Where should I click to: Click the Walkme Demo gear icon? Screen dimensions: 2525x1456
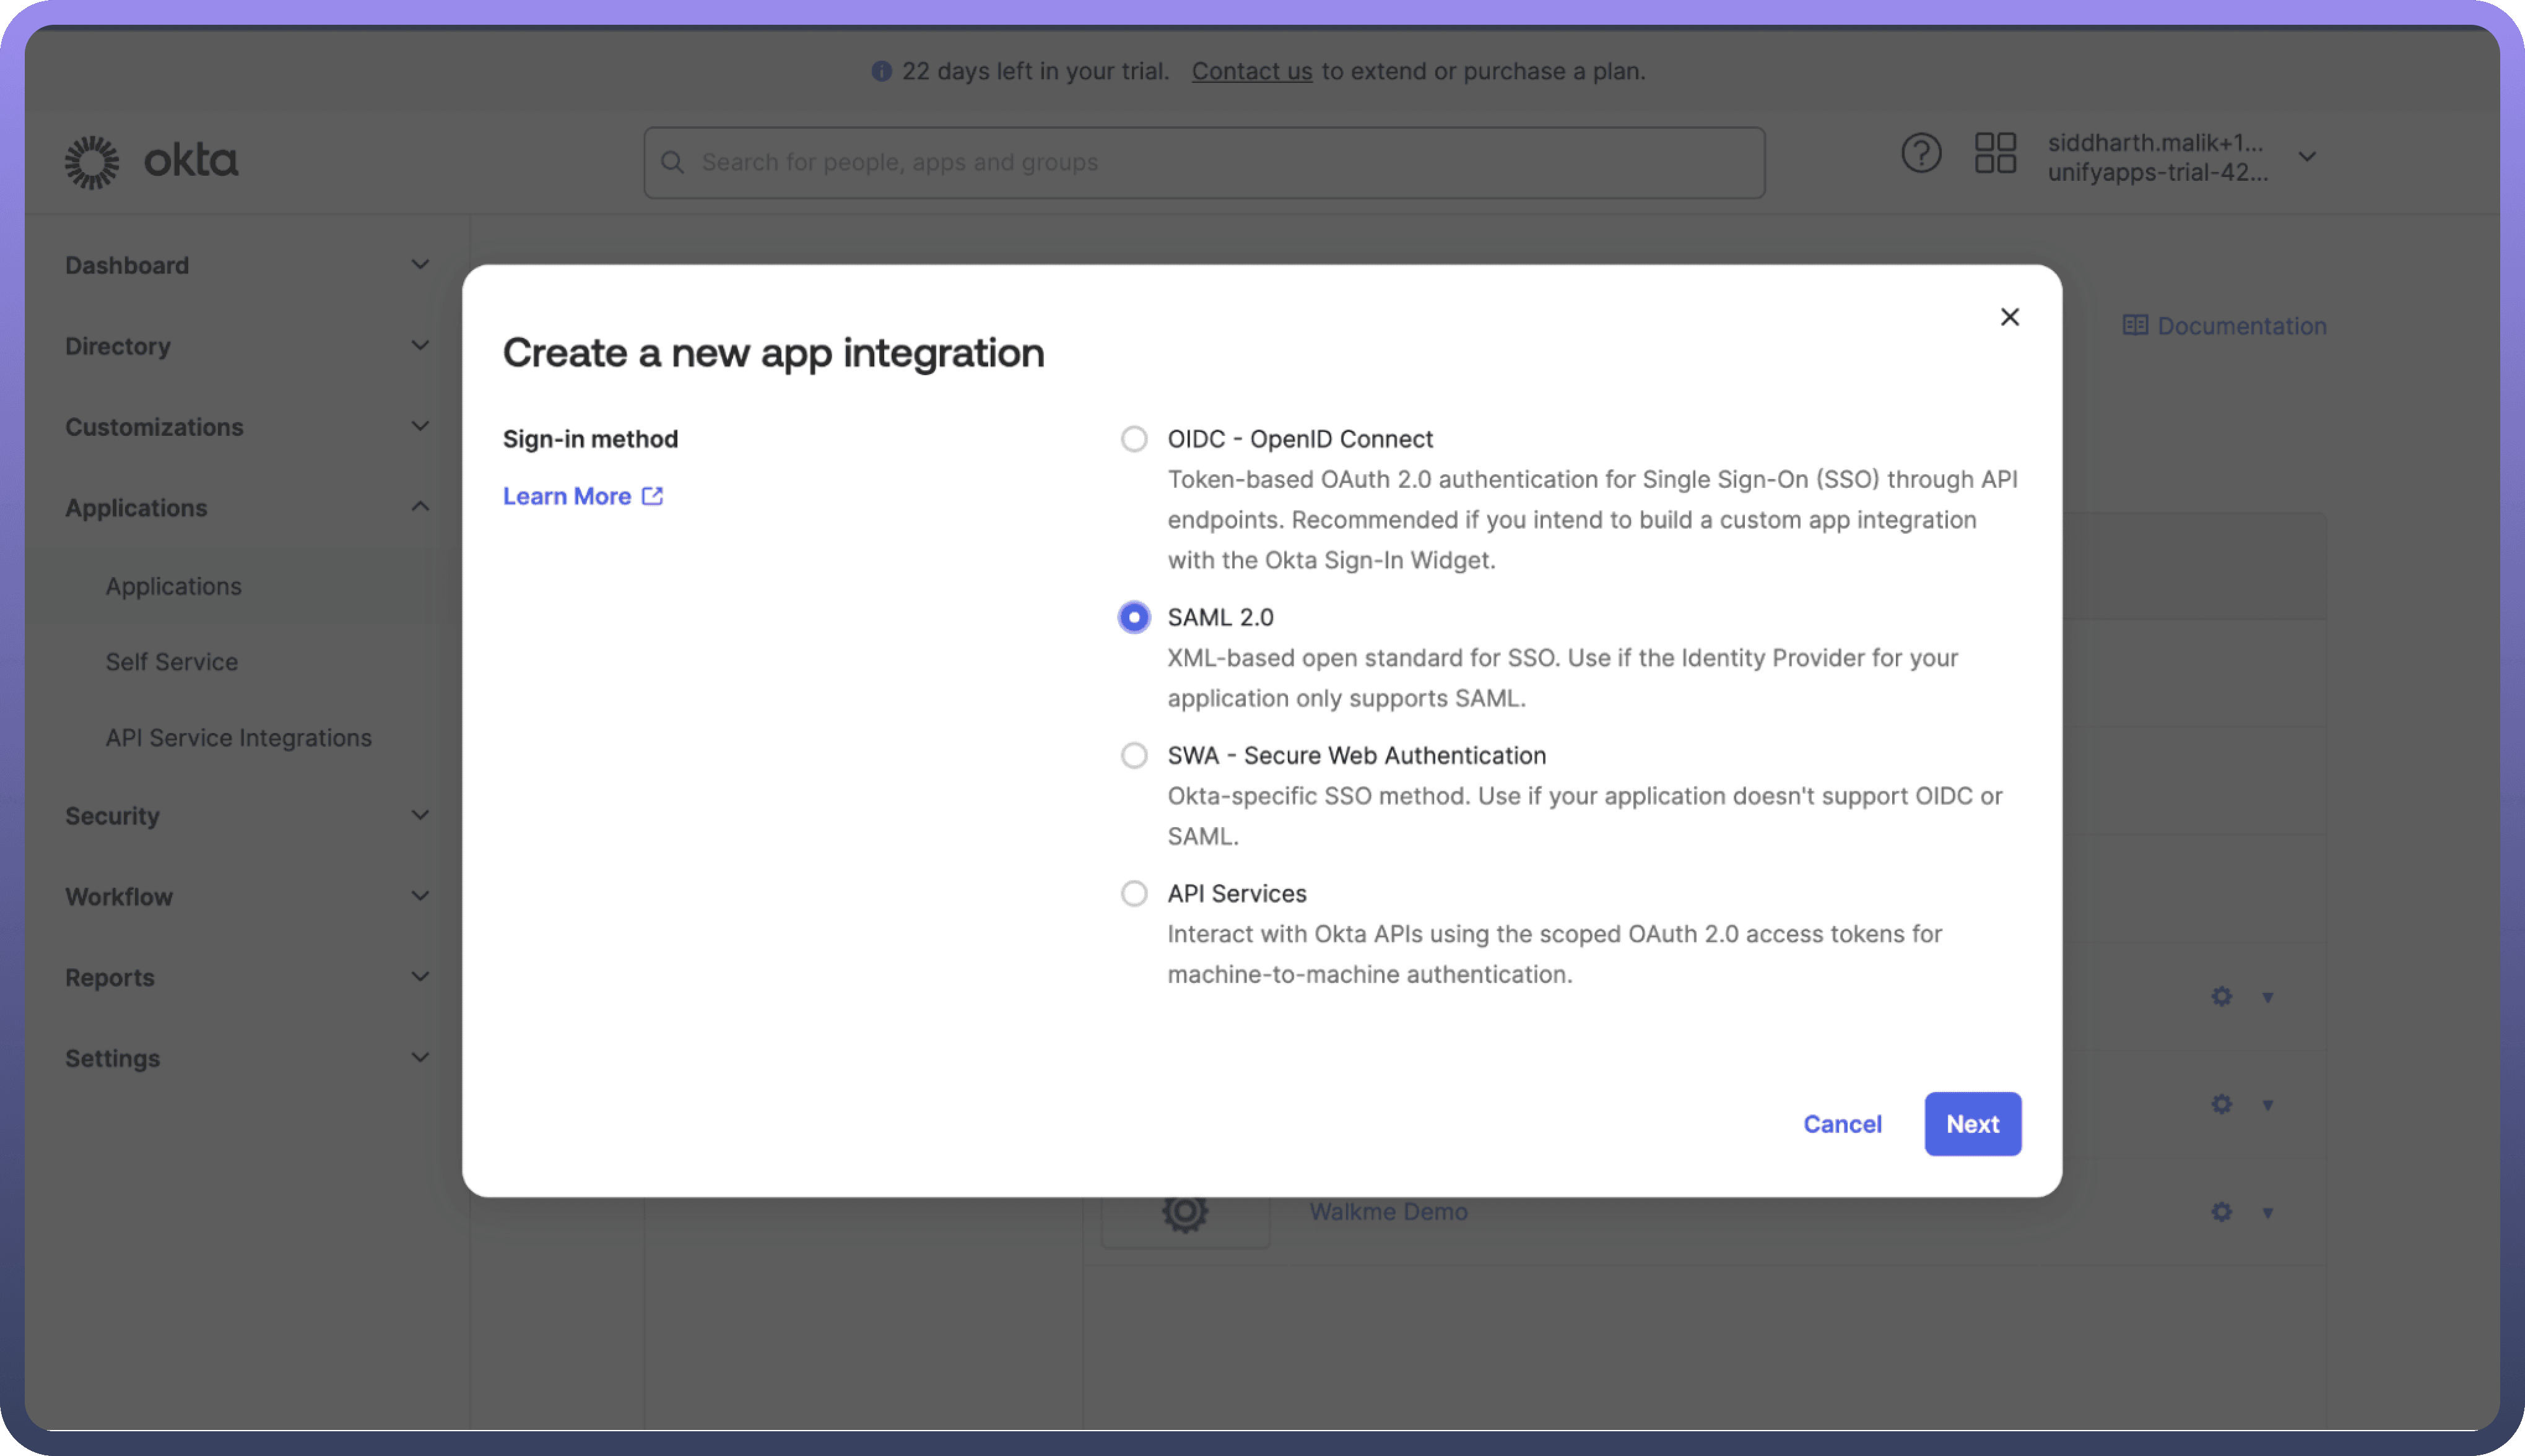[2221, 1212]
